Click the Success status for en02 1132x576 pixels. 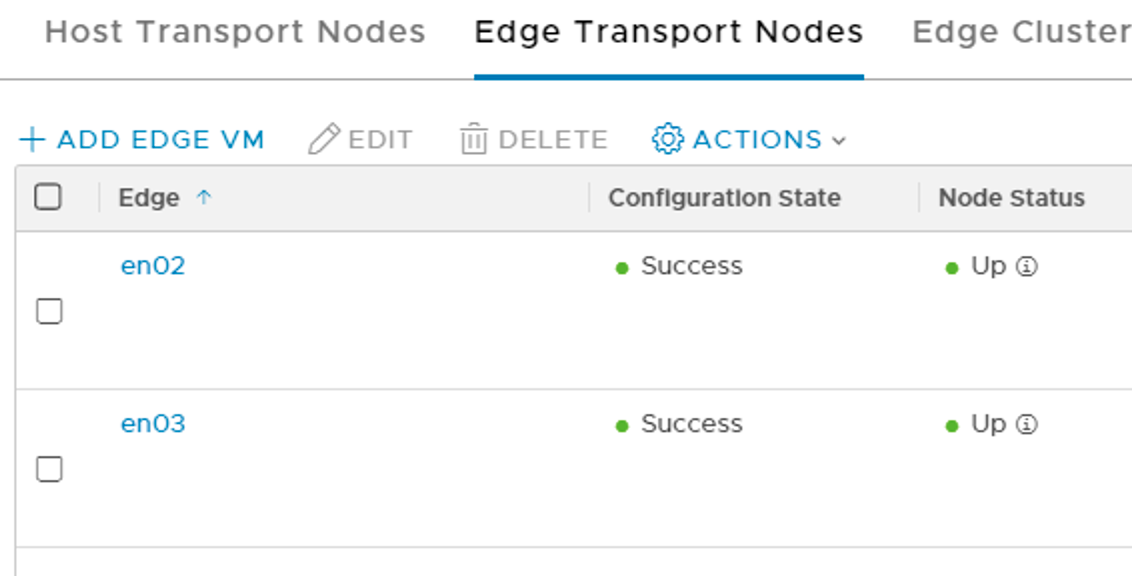[x=691, y=267]
